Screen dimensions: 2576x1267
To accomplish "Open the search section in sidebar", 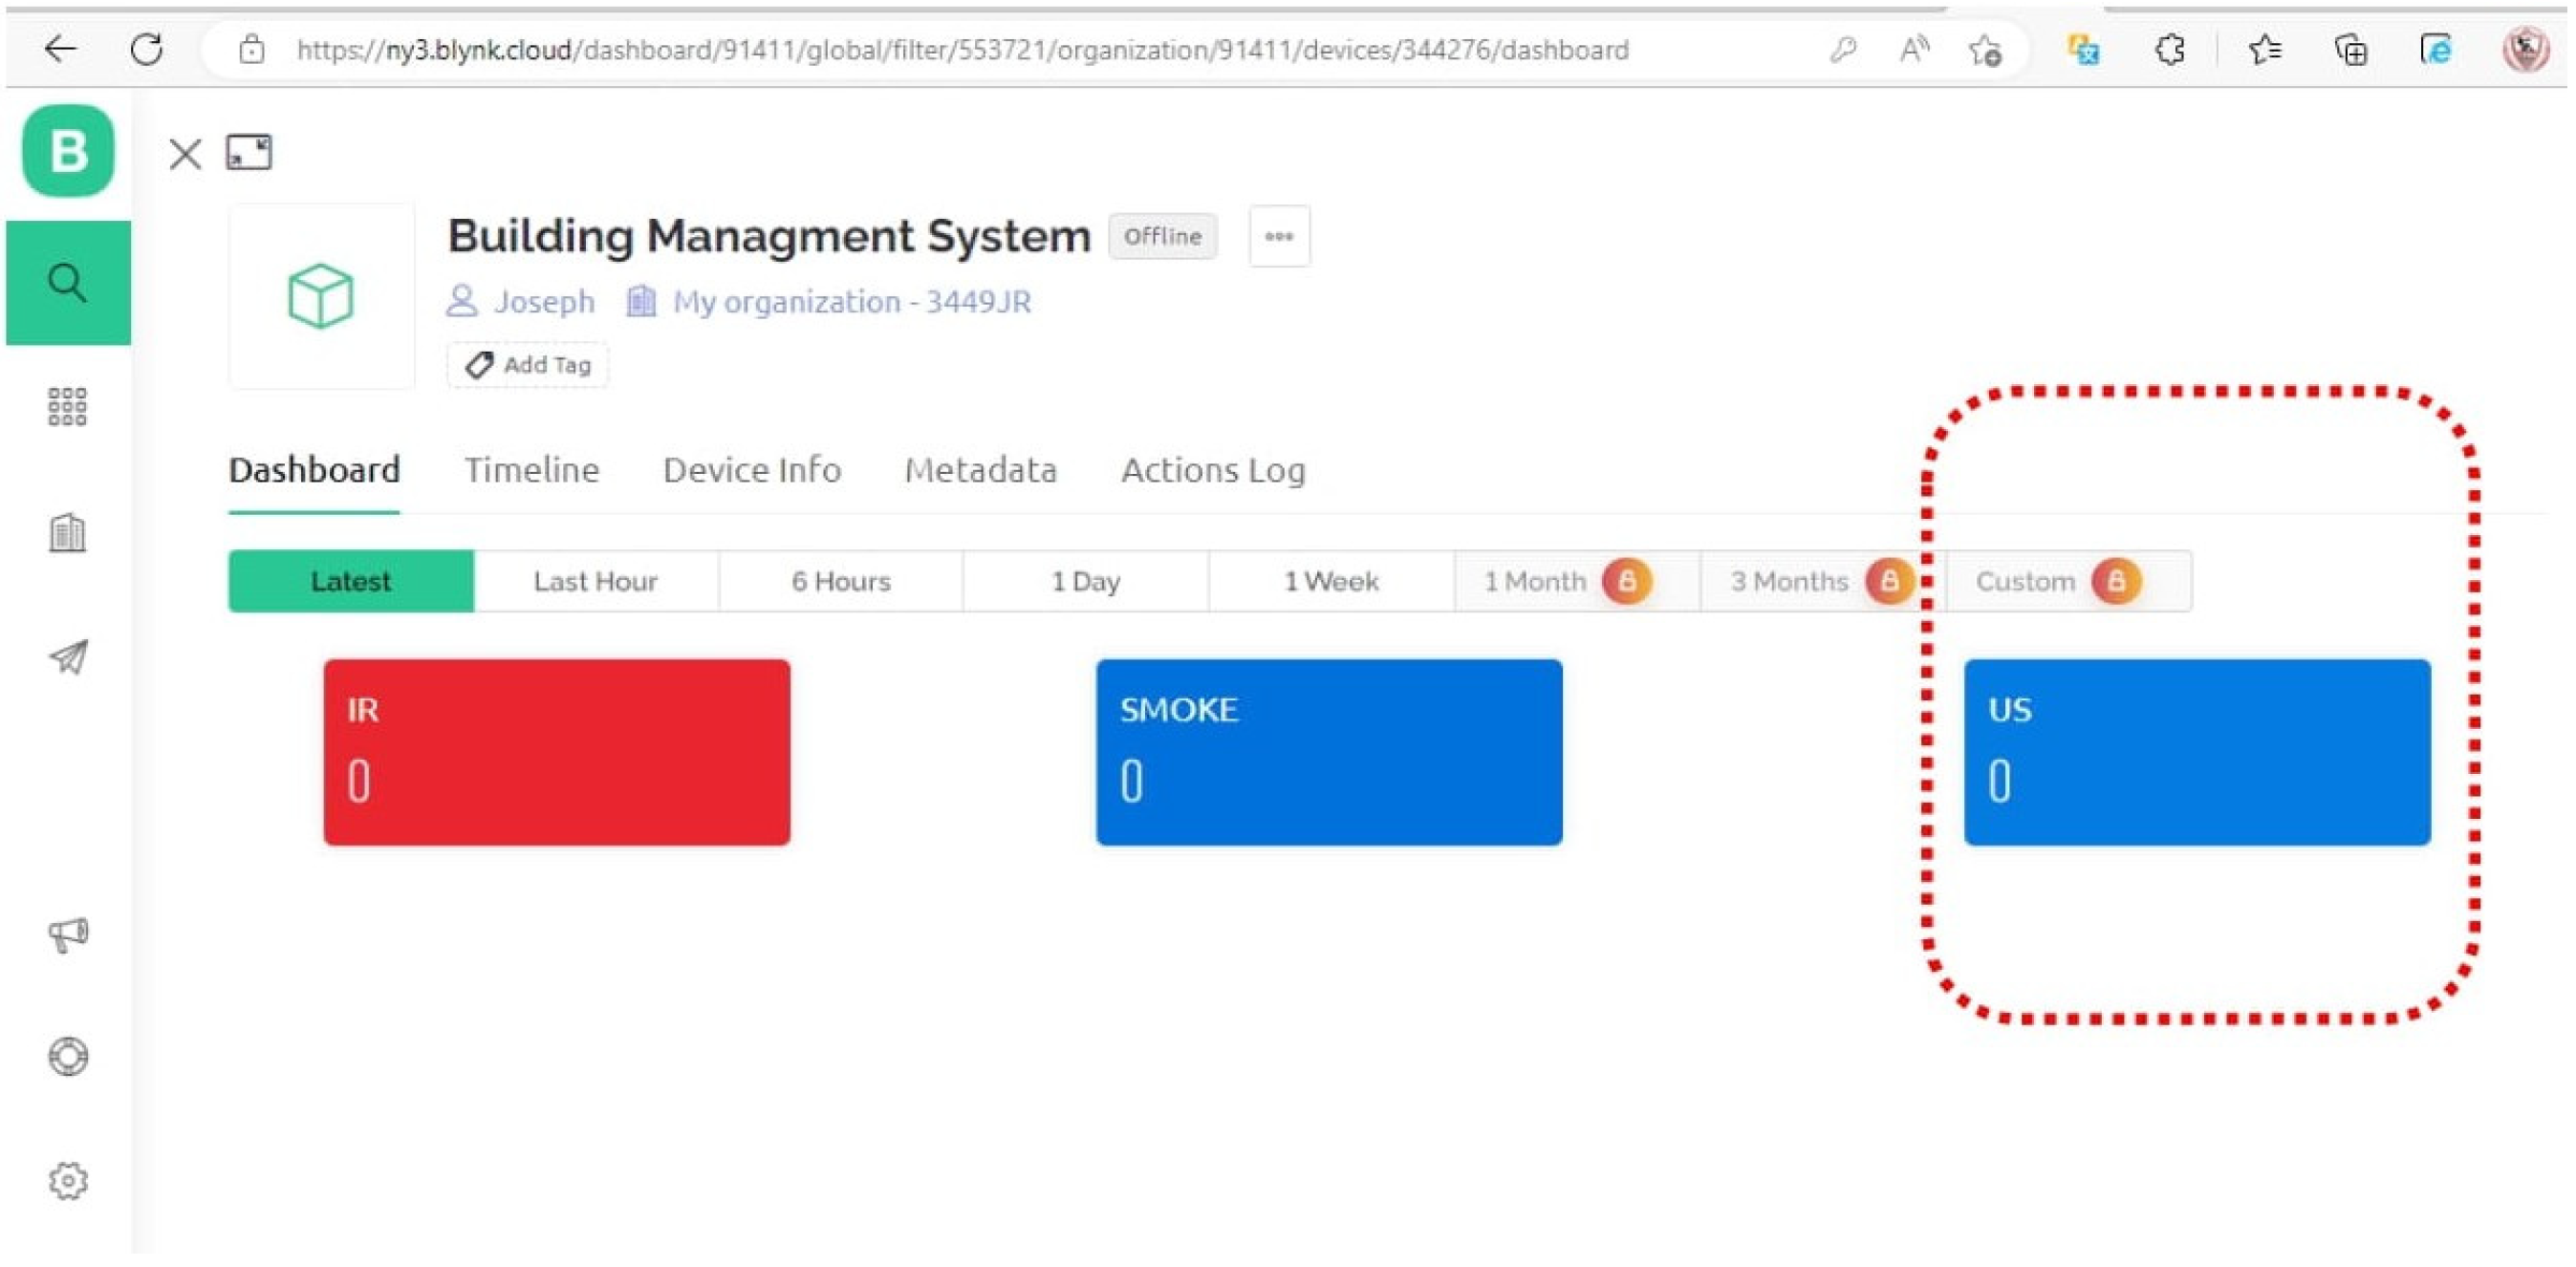I will coord(68,283).
